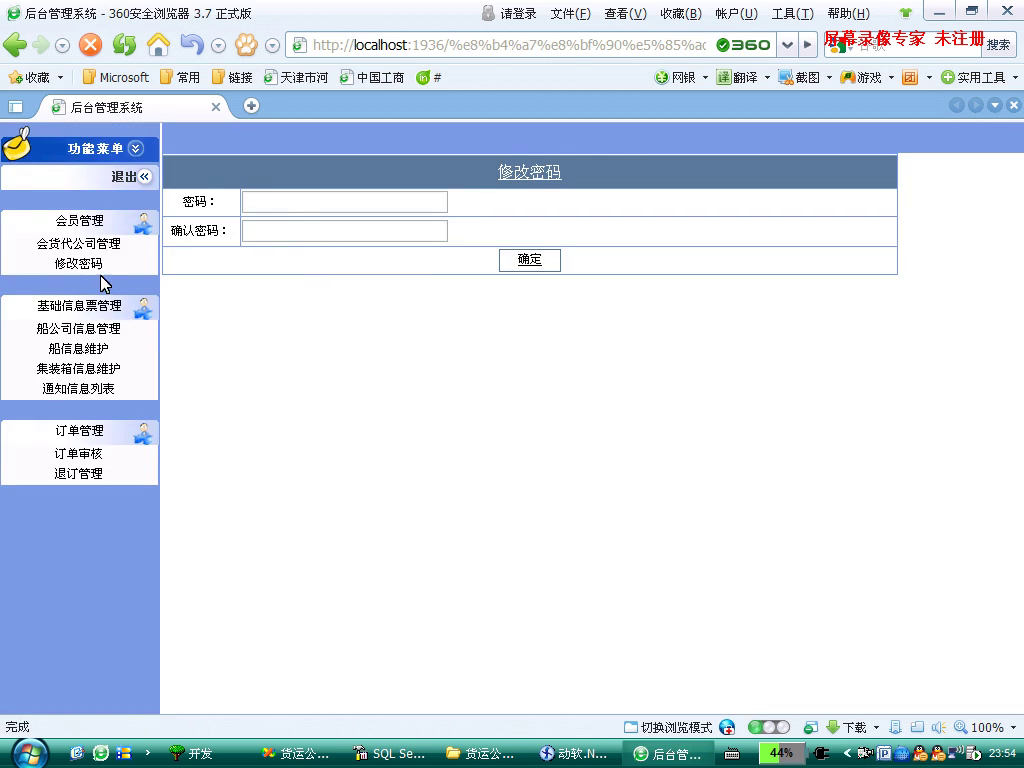Click the 截图 screenshot tool

pyautogui.click(x=799, y=78)
